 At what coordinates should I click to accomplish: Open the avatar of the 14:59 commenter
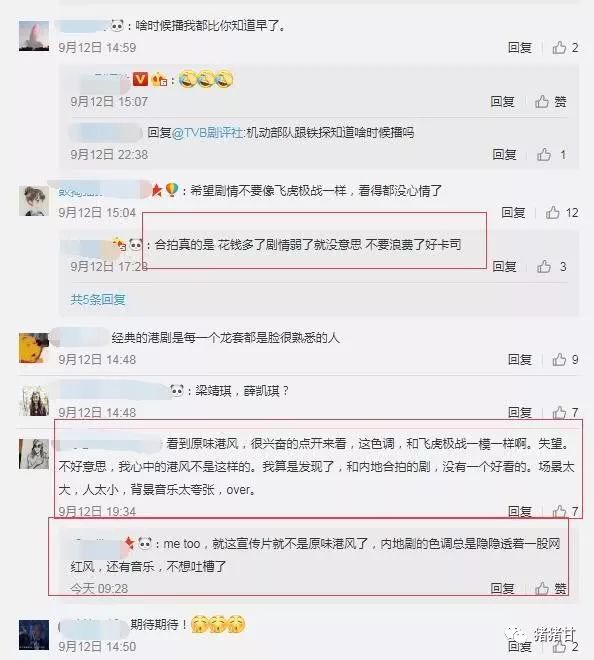(x=34, y=36)
